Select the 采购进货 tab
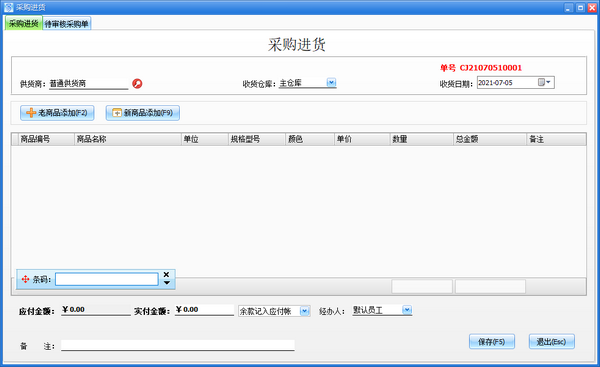This screenshot has height=367, width=600. (23, 23)
